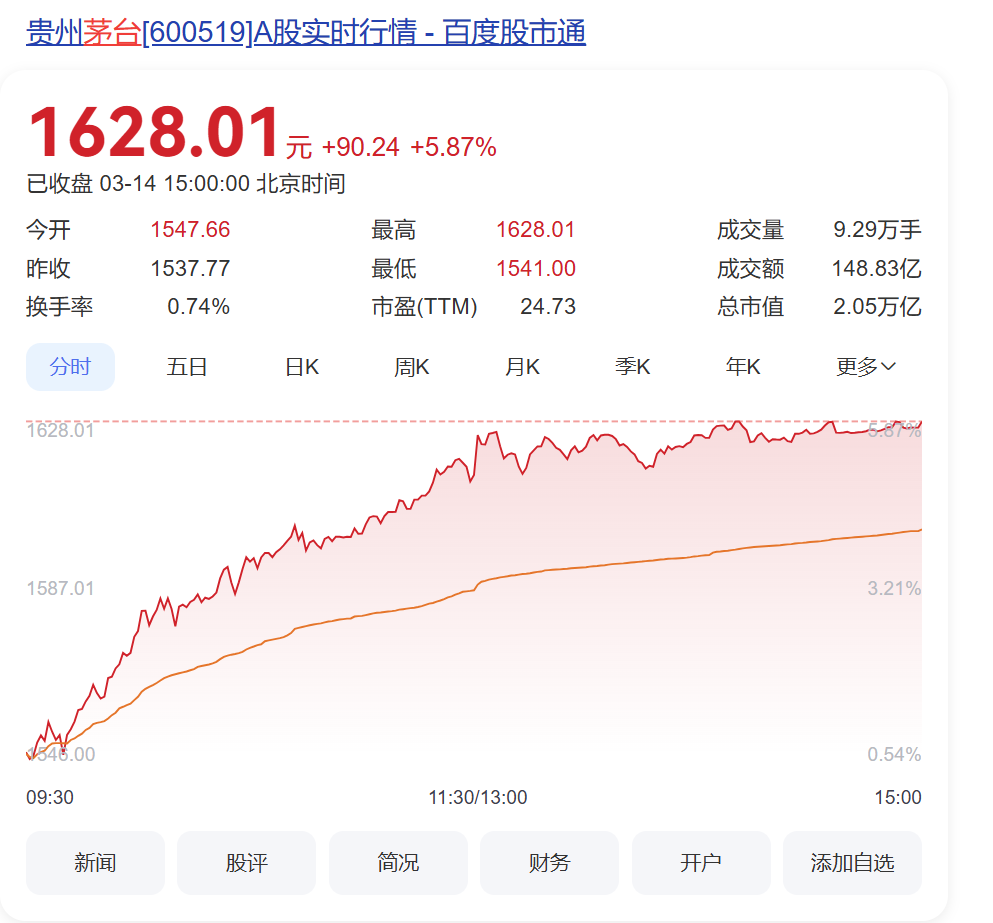The image size is (993, 923).
Task: Show the 月K chart tab
Action: pyautogui.click(x=522, y=367)
